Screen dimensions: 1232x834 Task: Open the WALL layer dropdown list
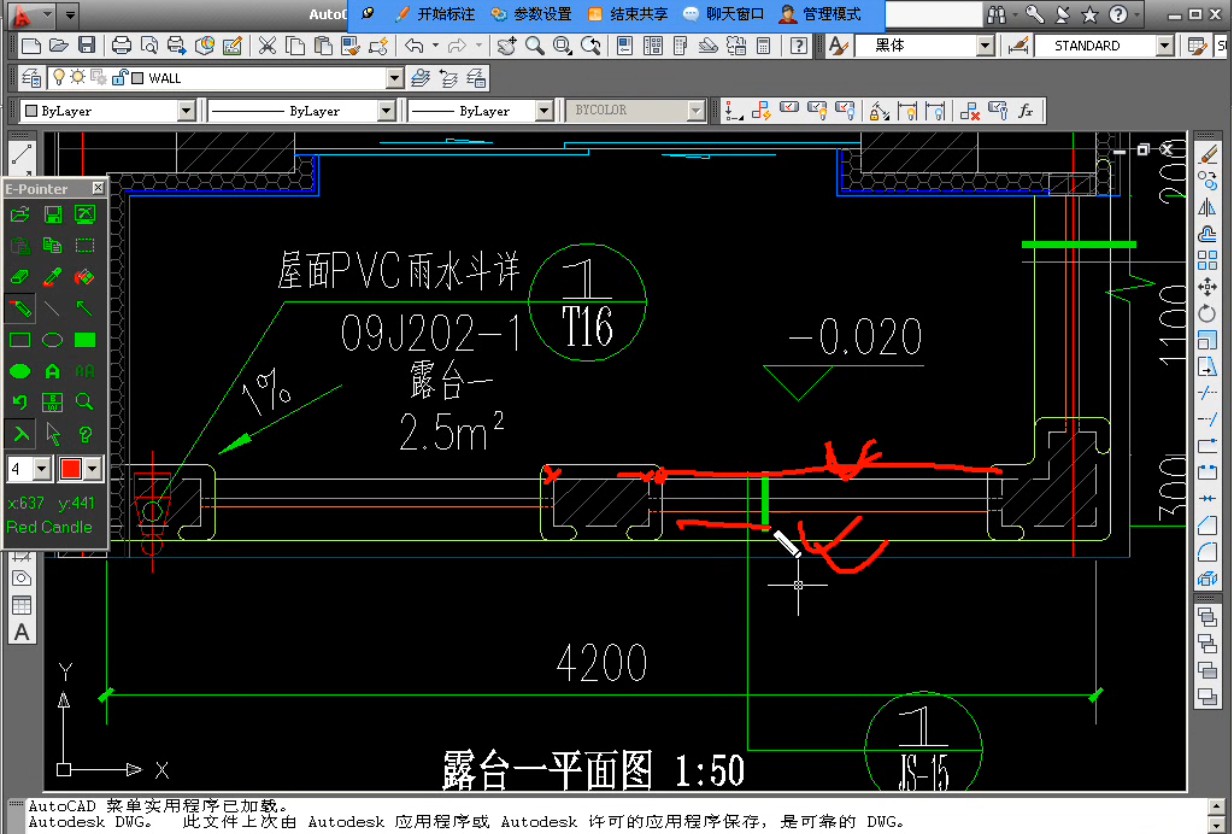tap(394, 78)
